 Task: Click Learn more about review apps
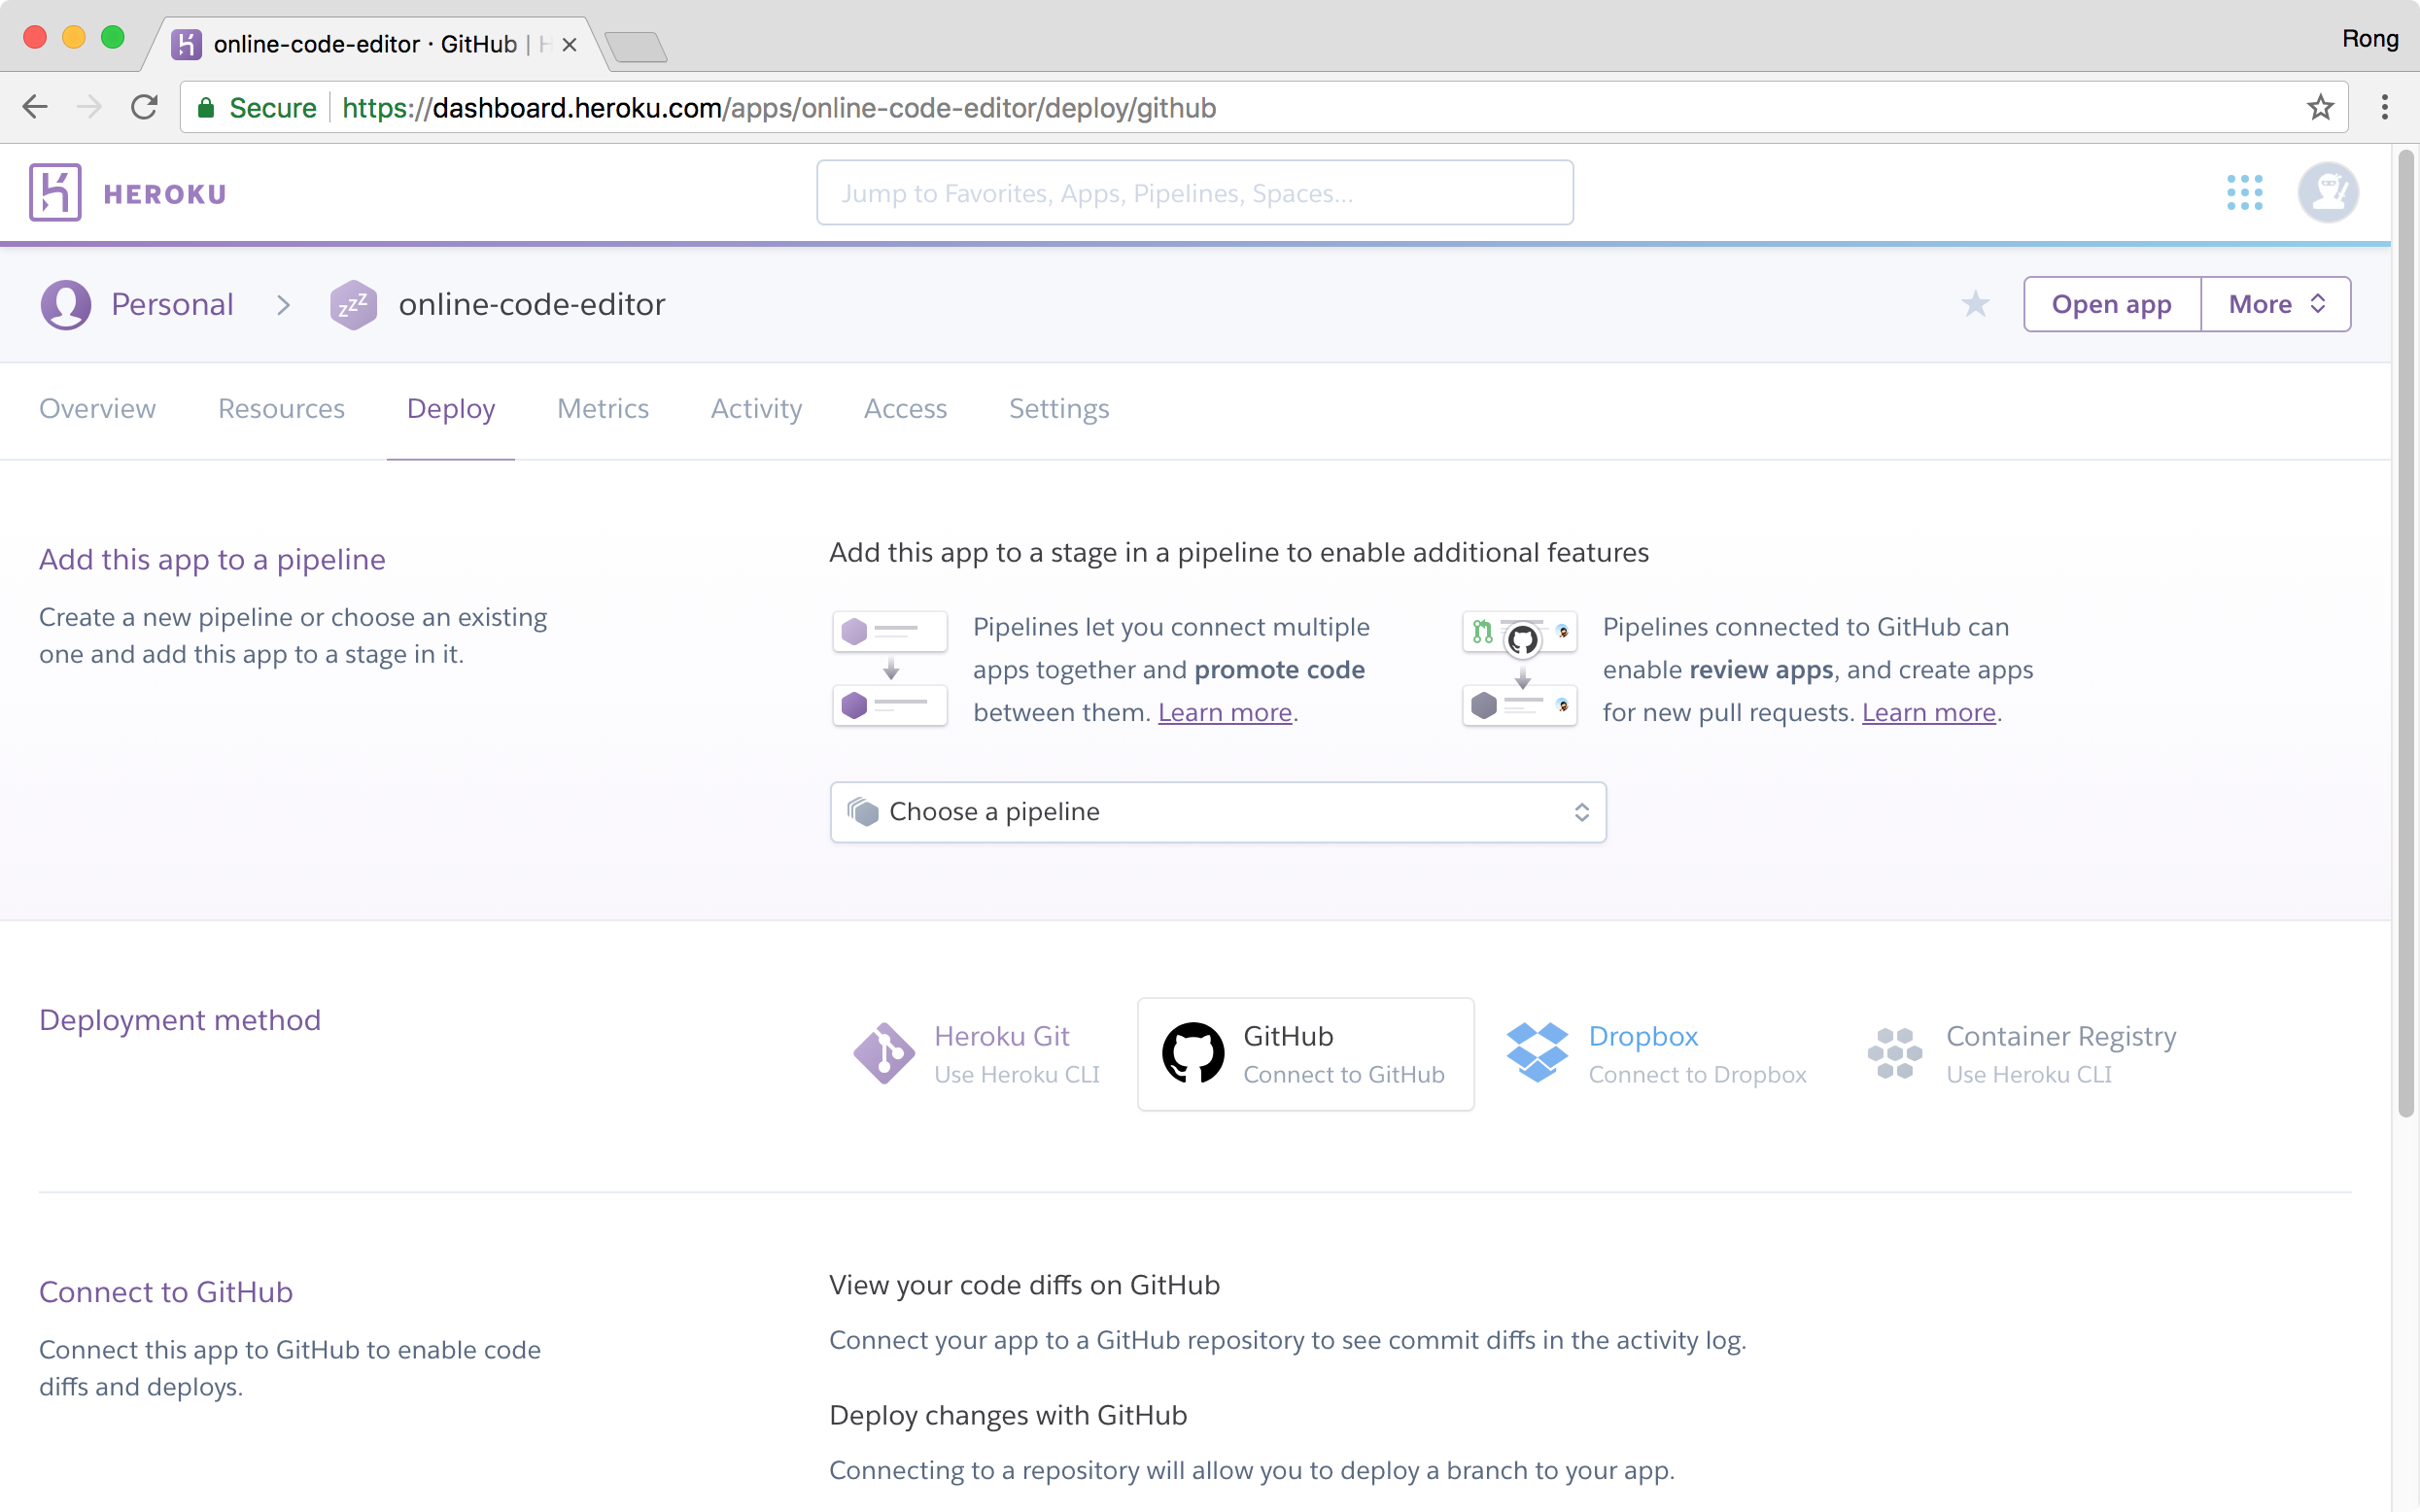[x=1928, y=713]
